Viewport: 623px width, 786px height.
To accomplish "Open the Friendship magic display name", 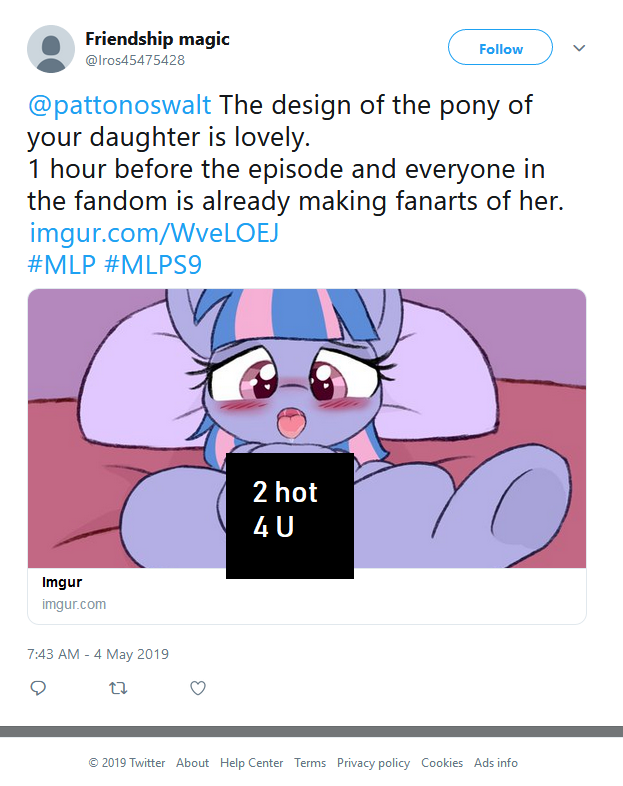I will point(157,39).
